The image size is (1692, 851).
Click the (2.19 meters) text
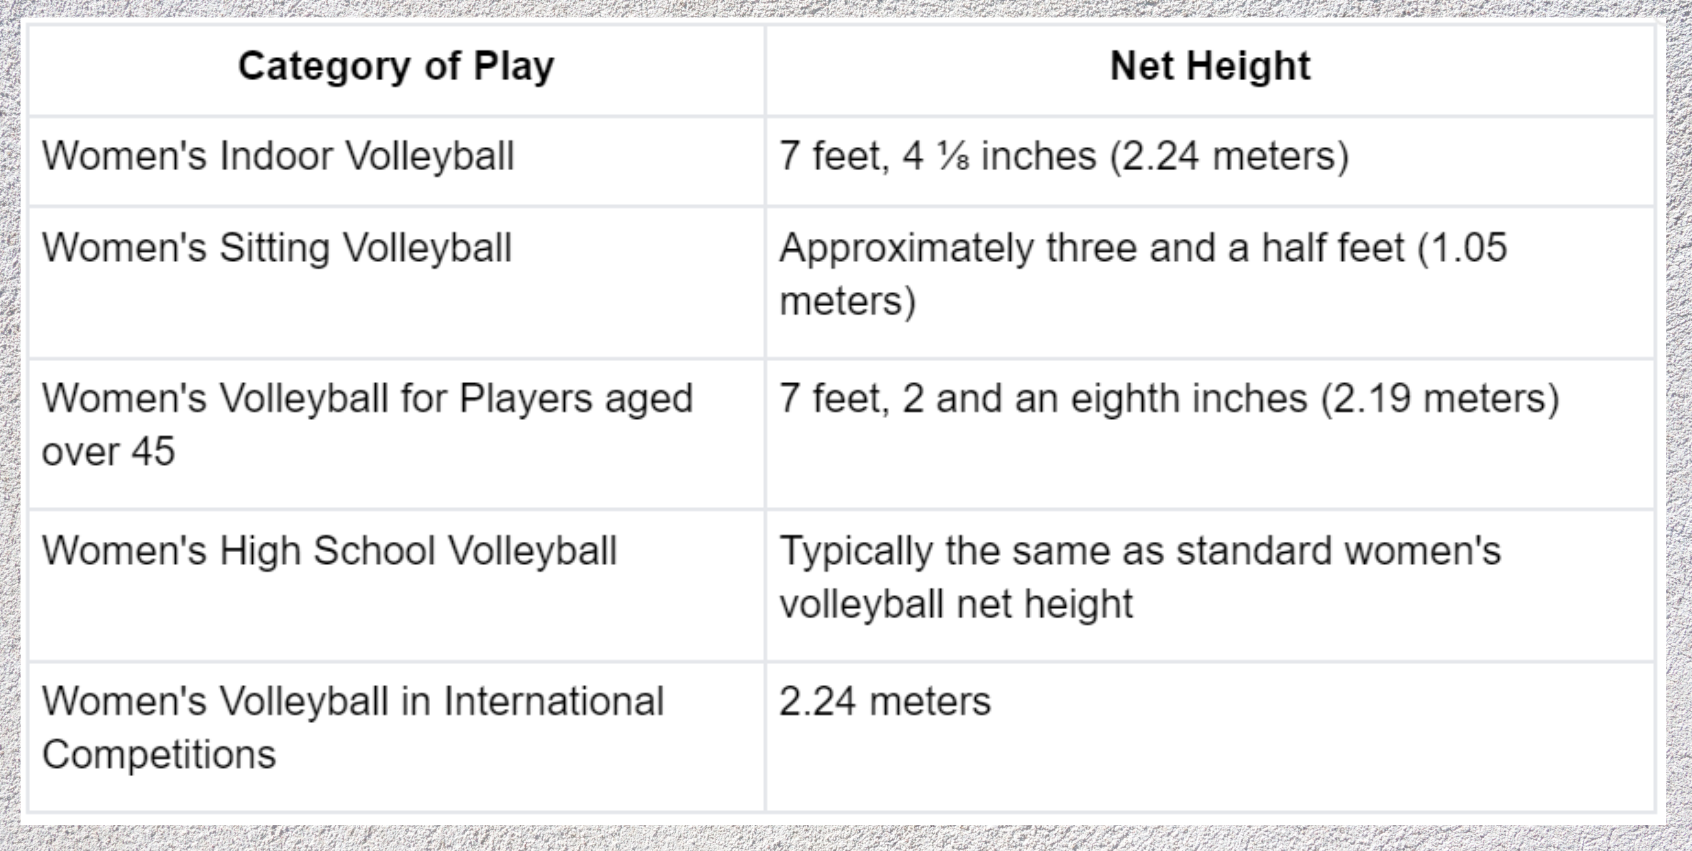click(x=1439, y=400)
